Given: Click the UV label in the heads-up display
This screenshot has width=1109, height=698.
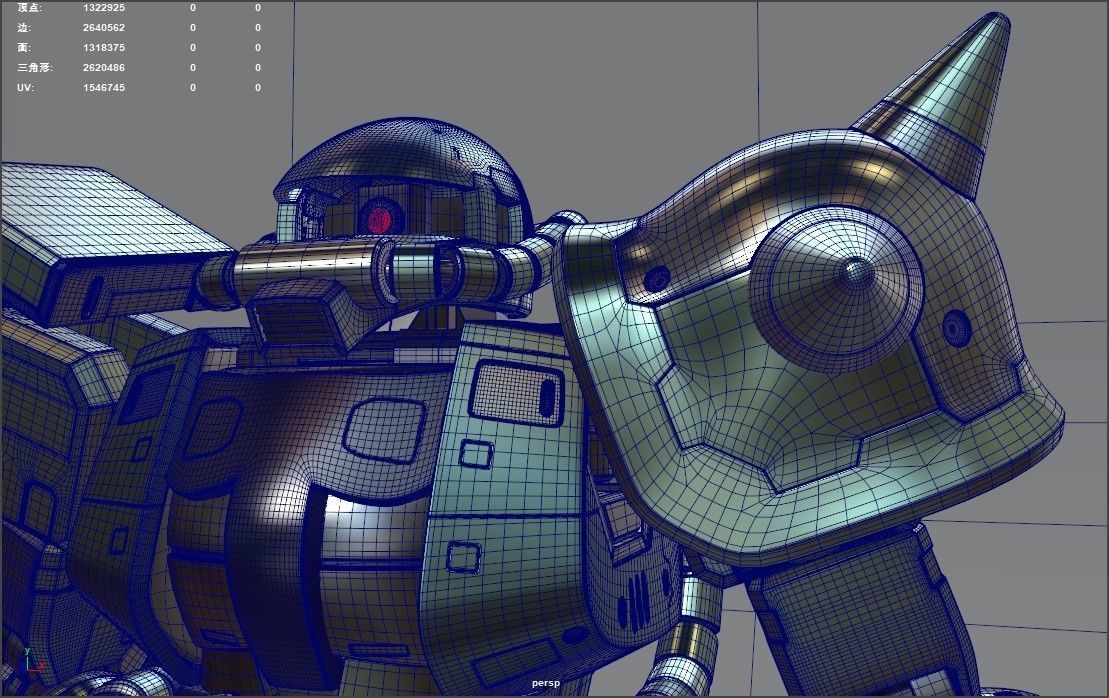Looking at the screenshot, I should 25,88.
